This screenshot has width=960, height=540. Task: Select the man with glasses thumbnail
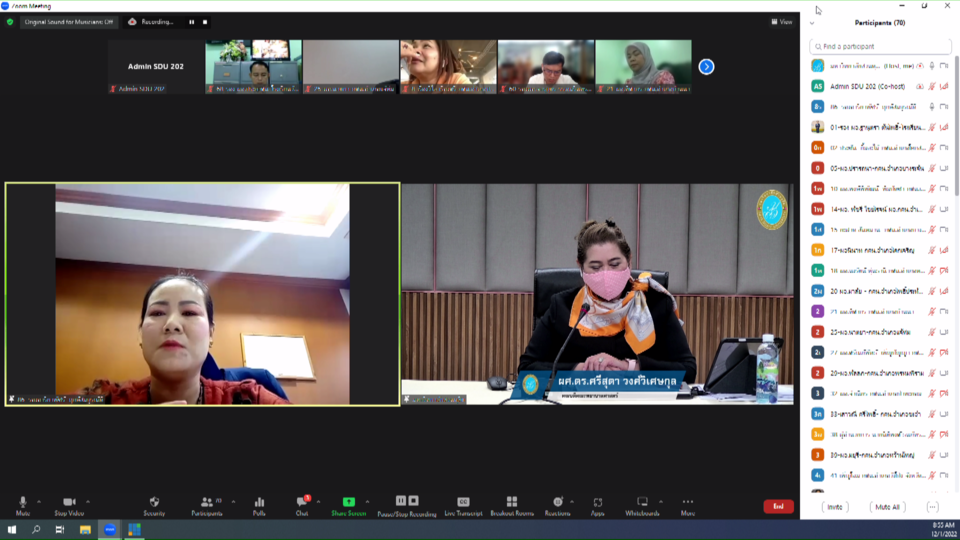[x=546, y=67]
